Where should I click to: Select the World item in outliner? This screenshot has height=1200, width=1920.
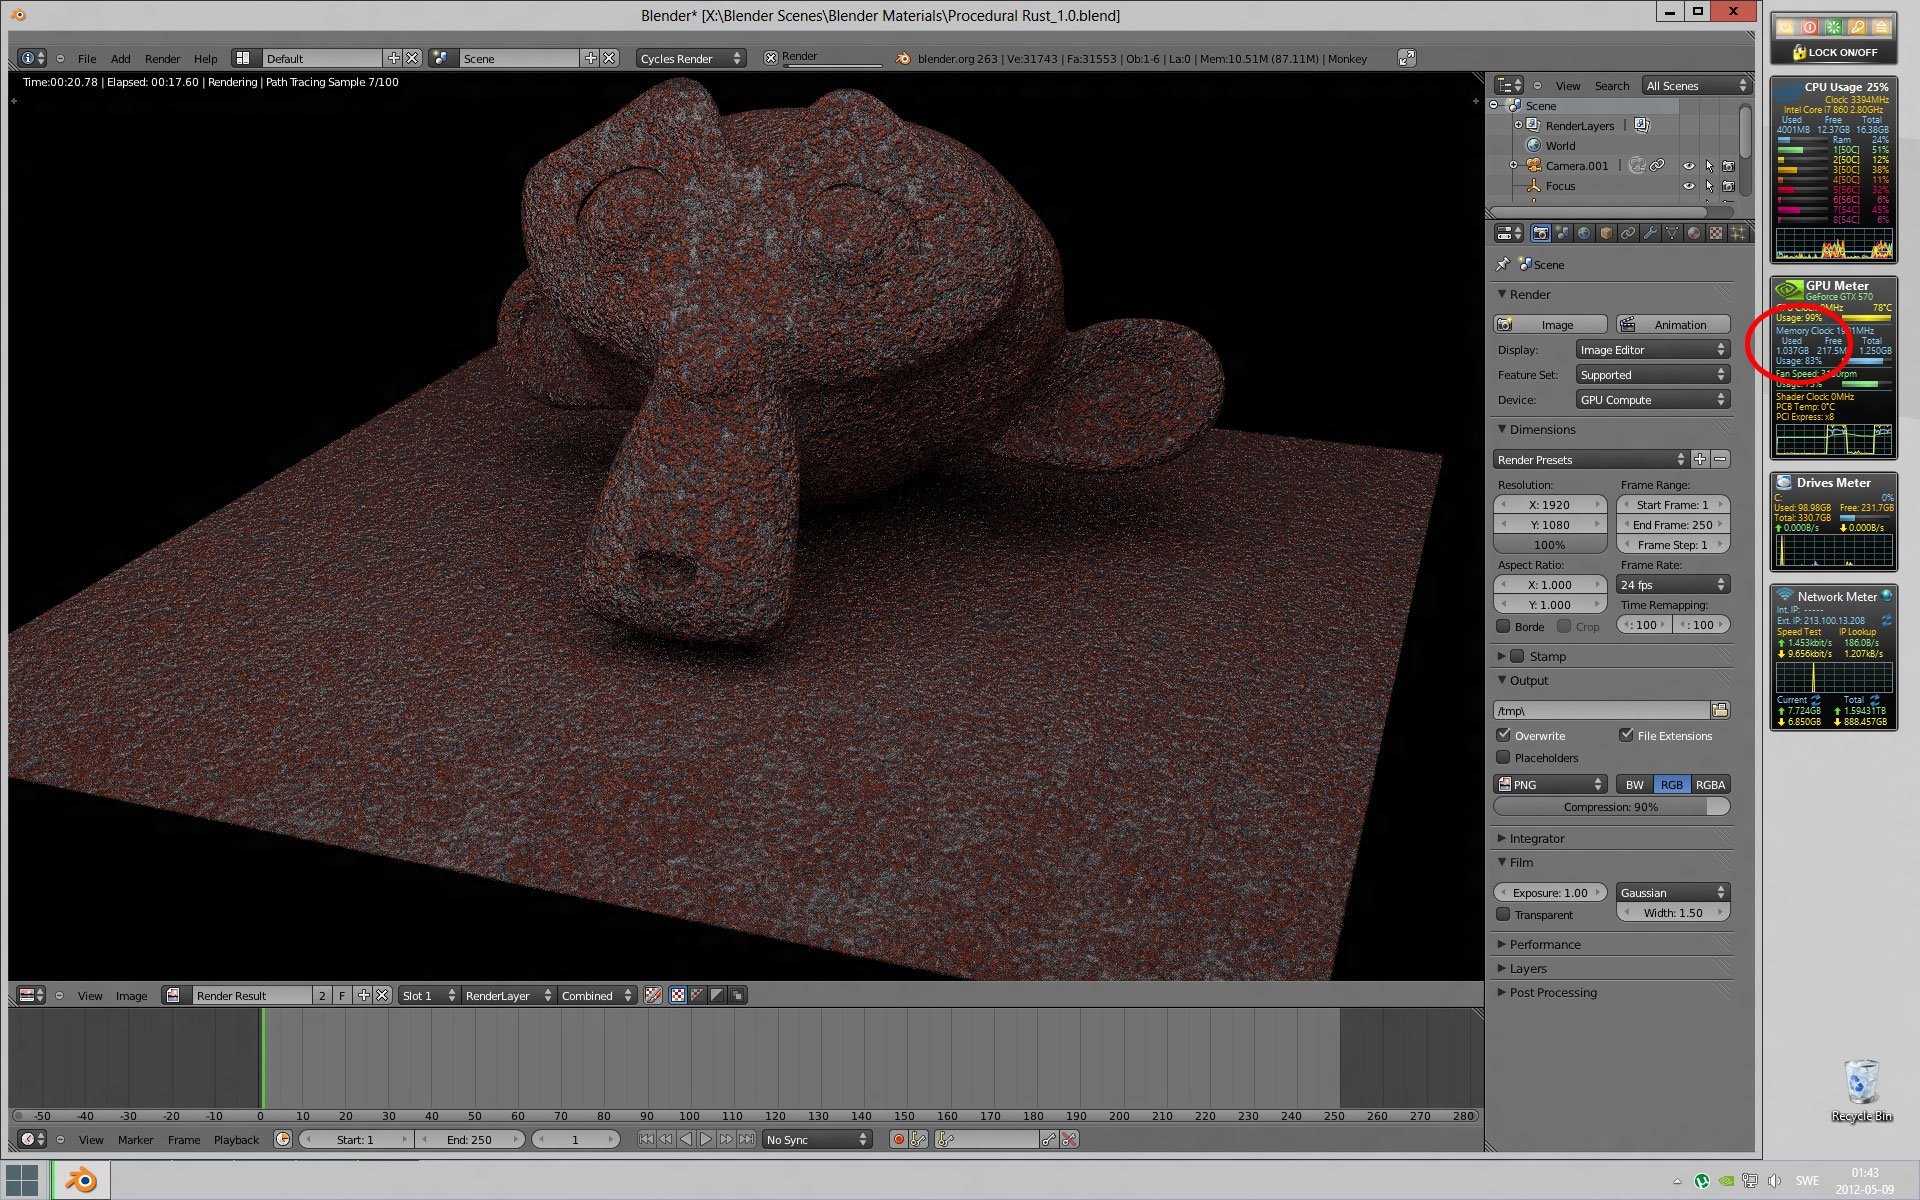click(1561, 145)
